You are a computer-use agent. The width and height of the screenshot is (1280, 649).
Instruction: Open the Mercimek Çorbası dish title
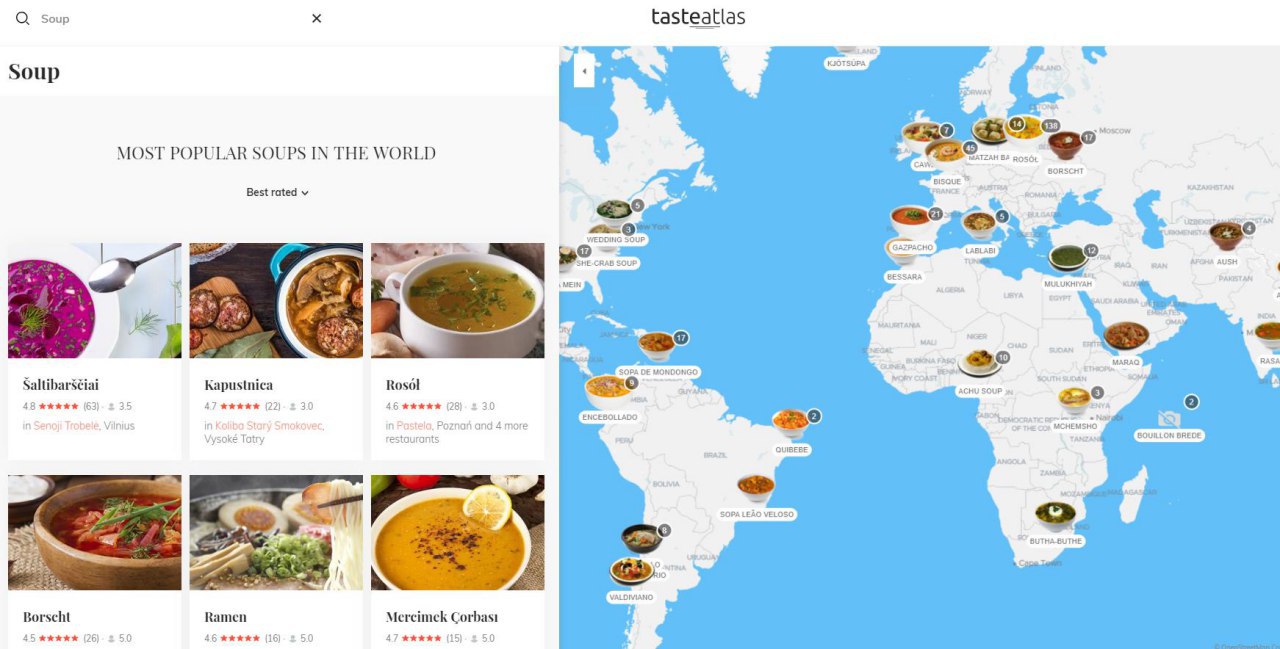[x=442, y=616]
